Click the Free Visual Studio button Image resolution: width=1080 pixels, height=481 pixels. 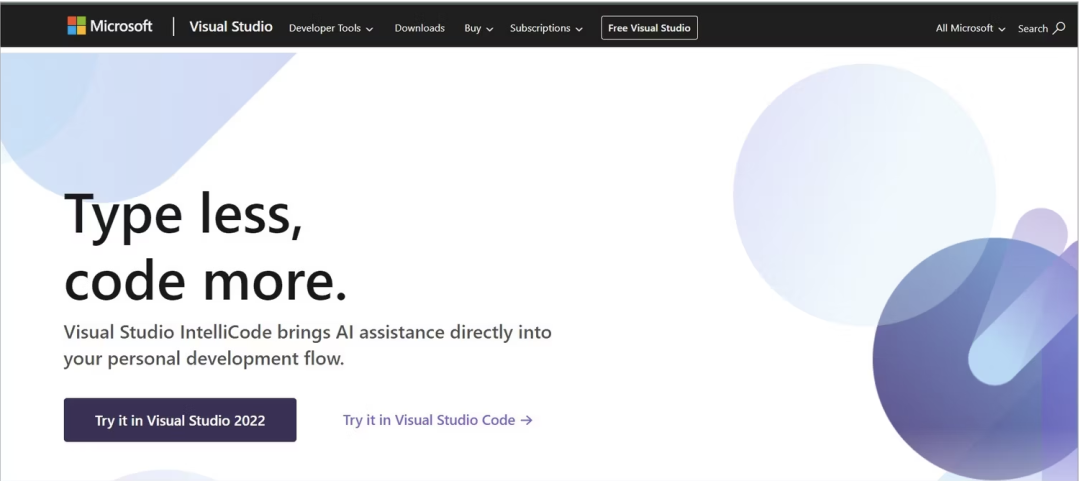pyautogui.click(x=649, y=28)
